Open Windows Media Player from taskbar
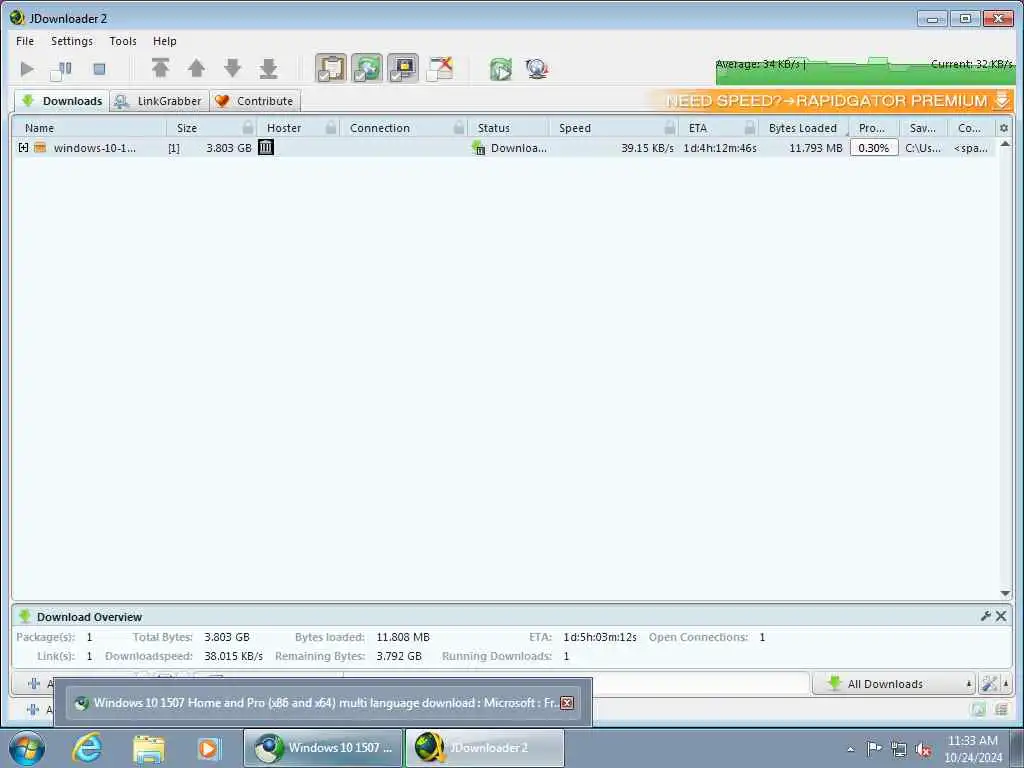Screen dimensions: 1024x768 click(x=209, y=748)
